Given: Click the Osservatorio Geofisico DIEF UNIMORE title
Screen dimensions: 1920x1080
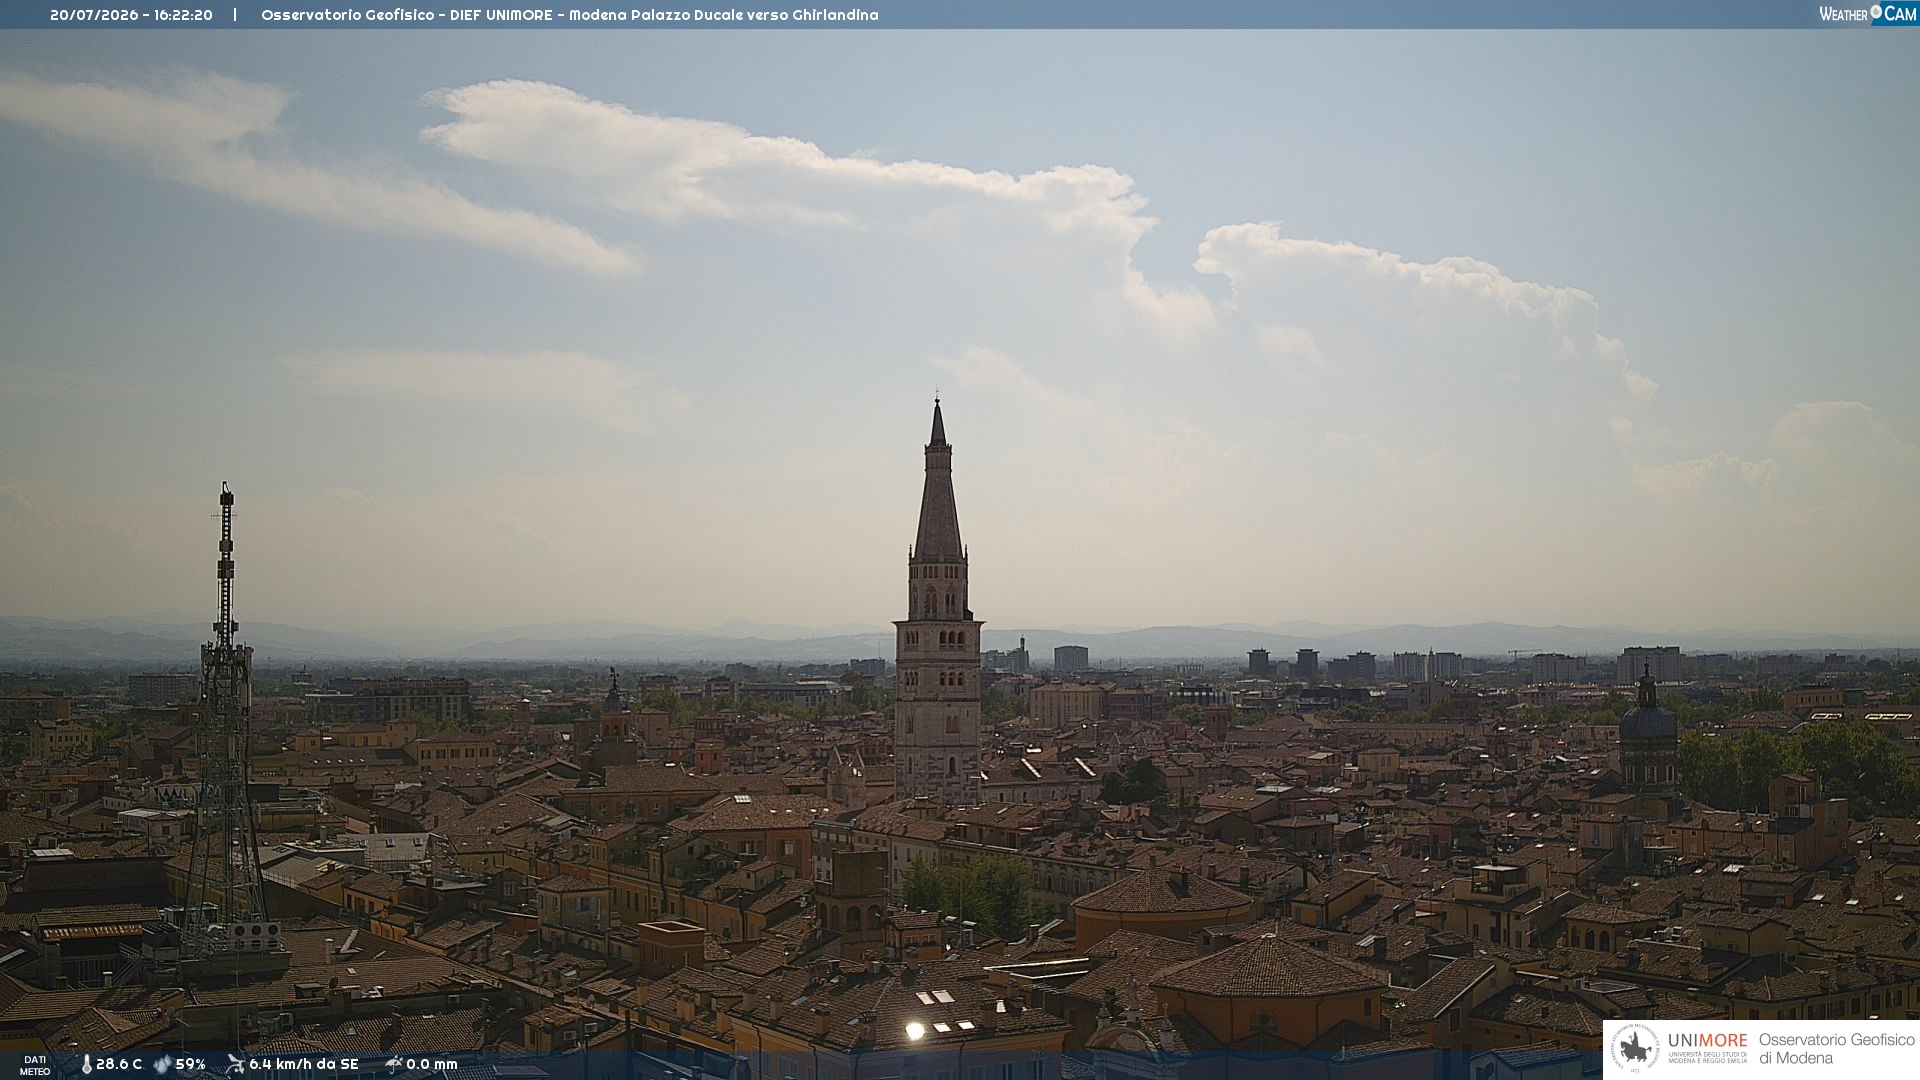Looking at the screenshot, I should click(570, 15).
